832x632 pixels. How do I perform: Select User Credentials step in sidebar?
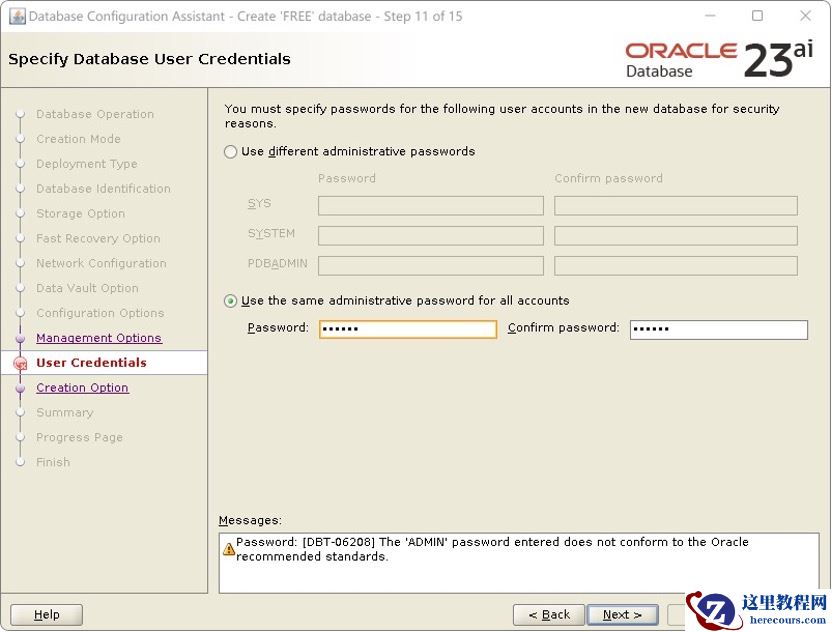(91, 363)
